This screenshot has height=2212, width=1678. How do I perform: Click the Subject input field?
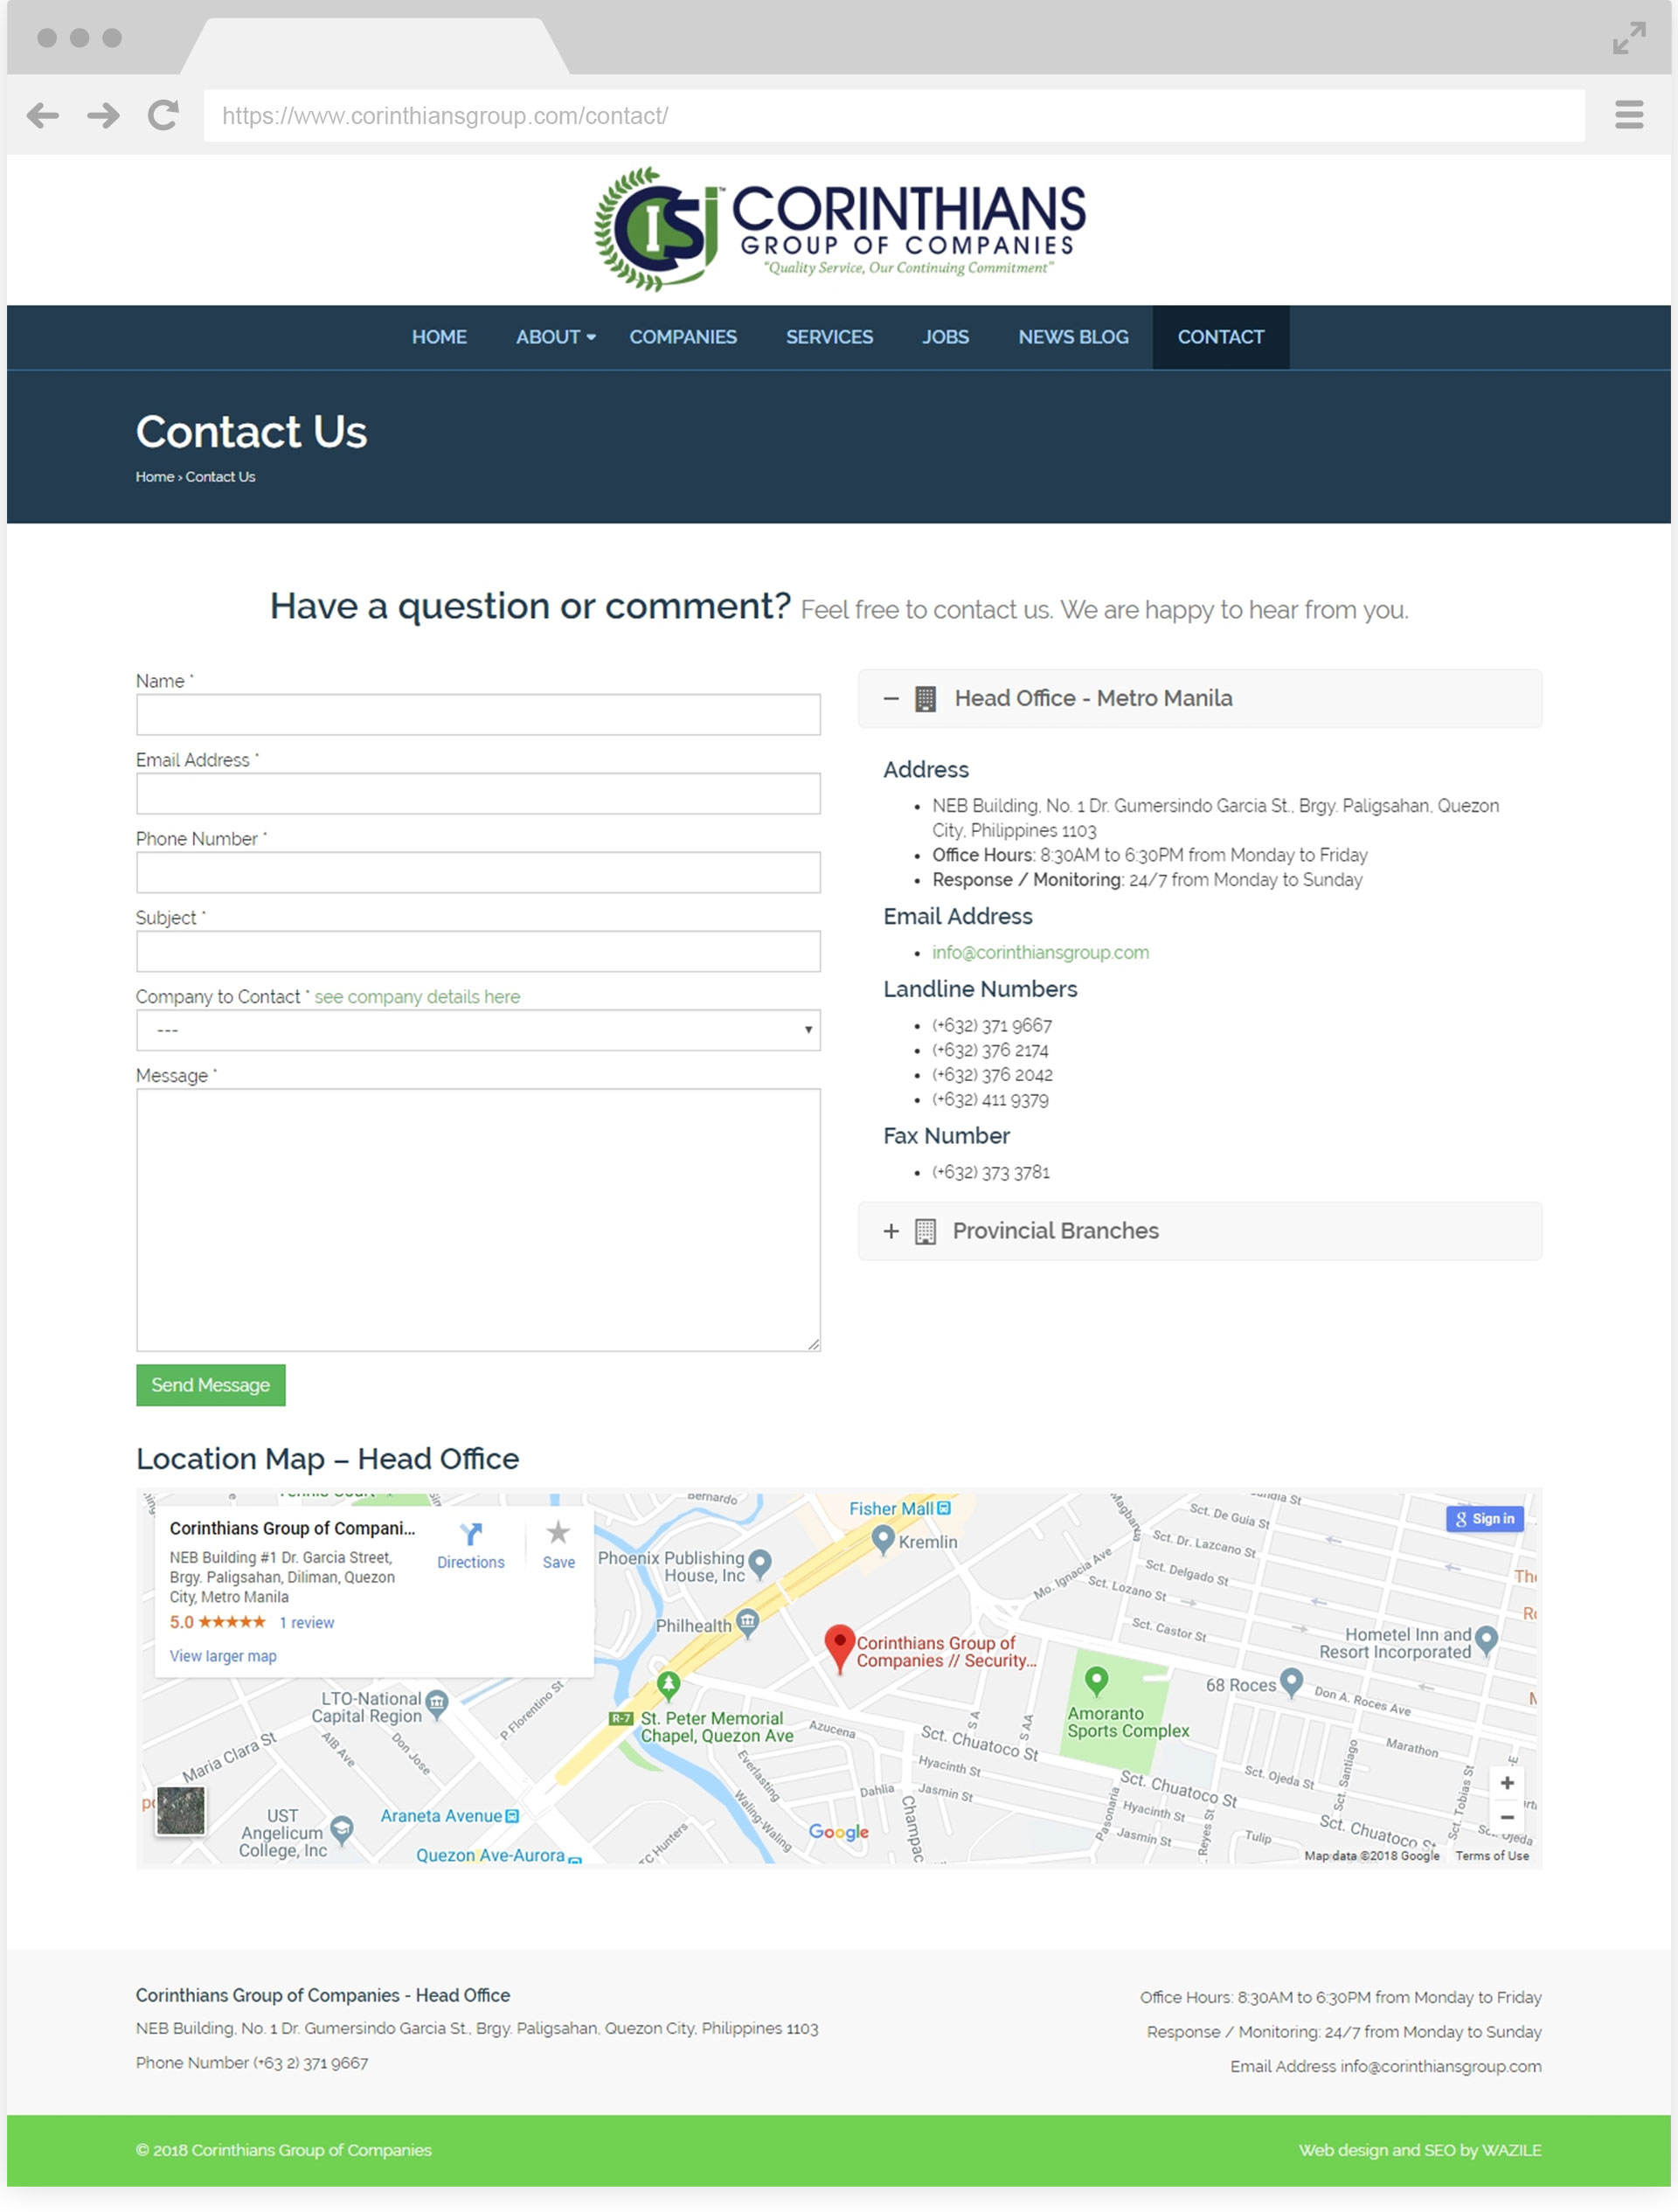478,952
